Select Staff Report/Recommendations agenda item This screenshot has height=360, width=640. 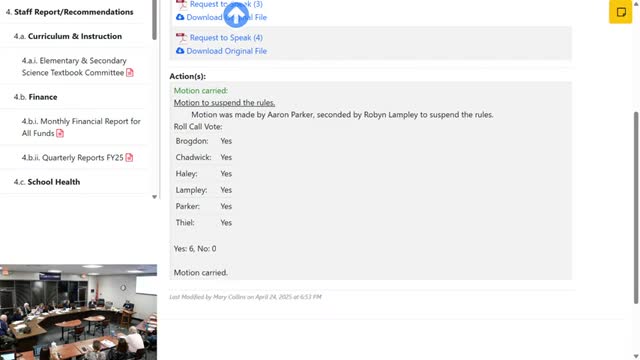[70, 12]
